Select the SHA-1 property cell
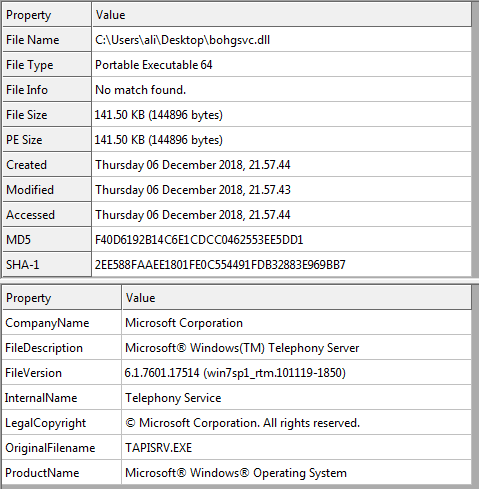479x489 pixels. click(47, 265)
